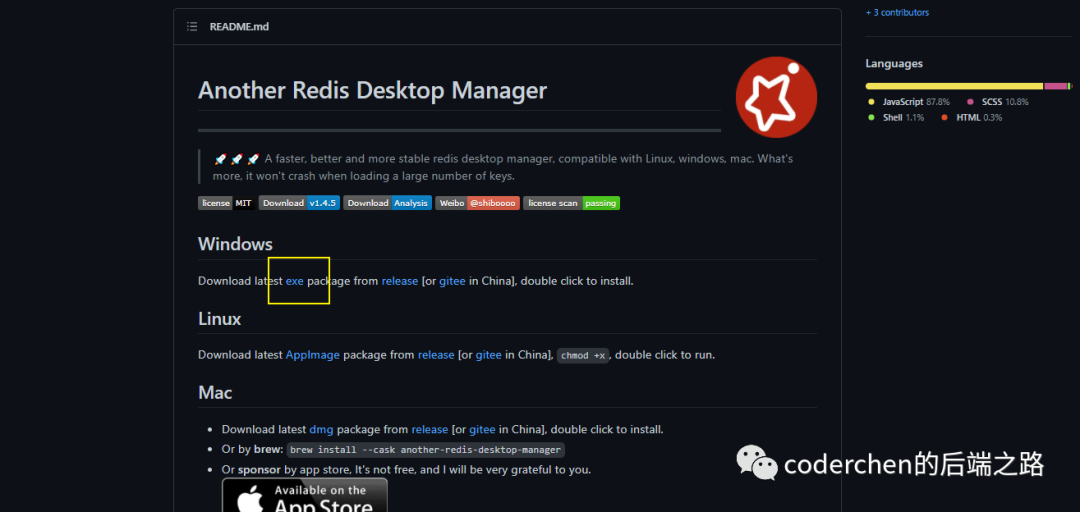Select the SCSS 10.8% language entry
This screenshot has width=1080, height=512.
pyautogui.click(x=998, y=102)
